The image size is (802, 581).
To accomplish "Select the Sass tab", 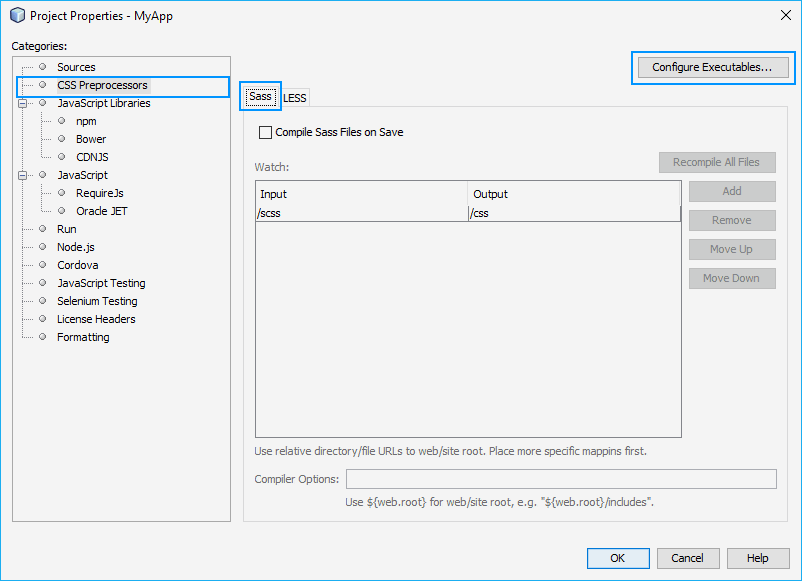I will pos(260,97).
